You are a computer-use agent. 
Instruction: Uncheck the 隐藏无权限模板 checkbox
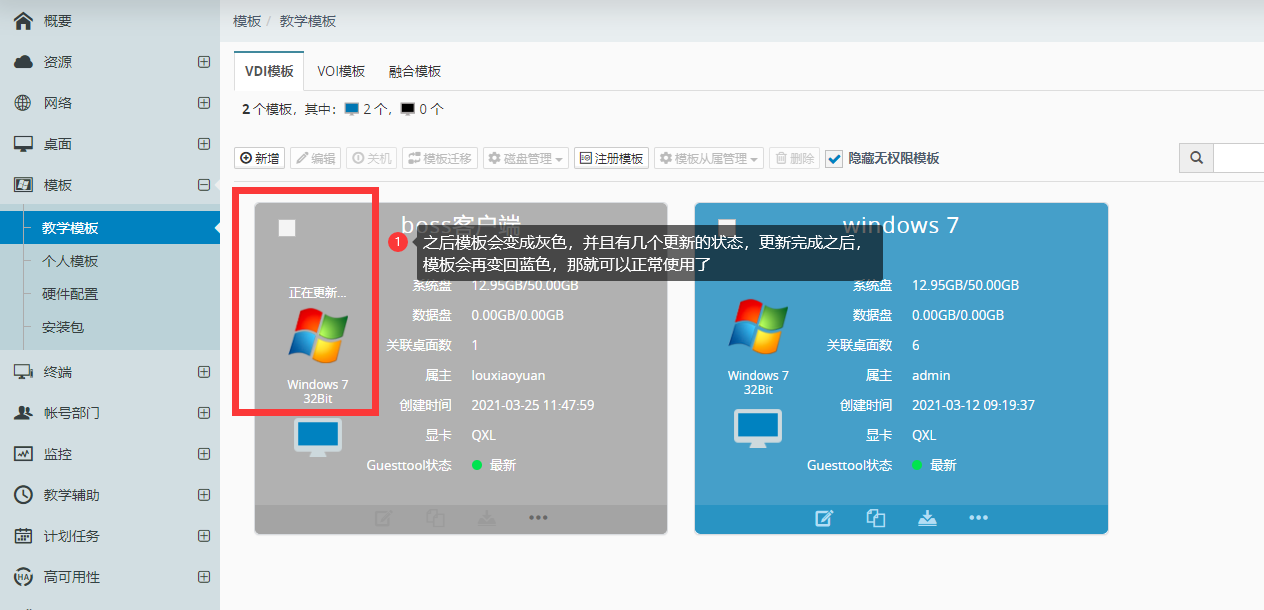coord(834,158)
